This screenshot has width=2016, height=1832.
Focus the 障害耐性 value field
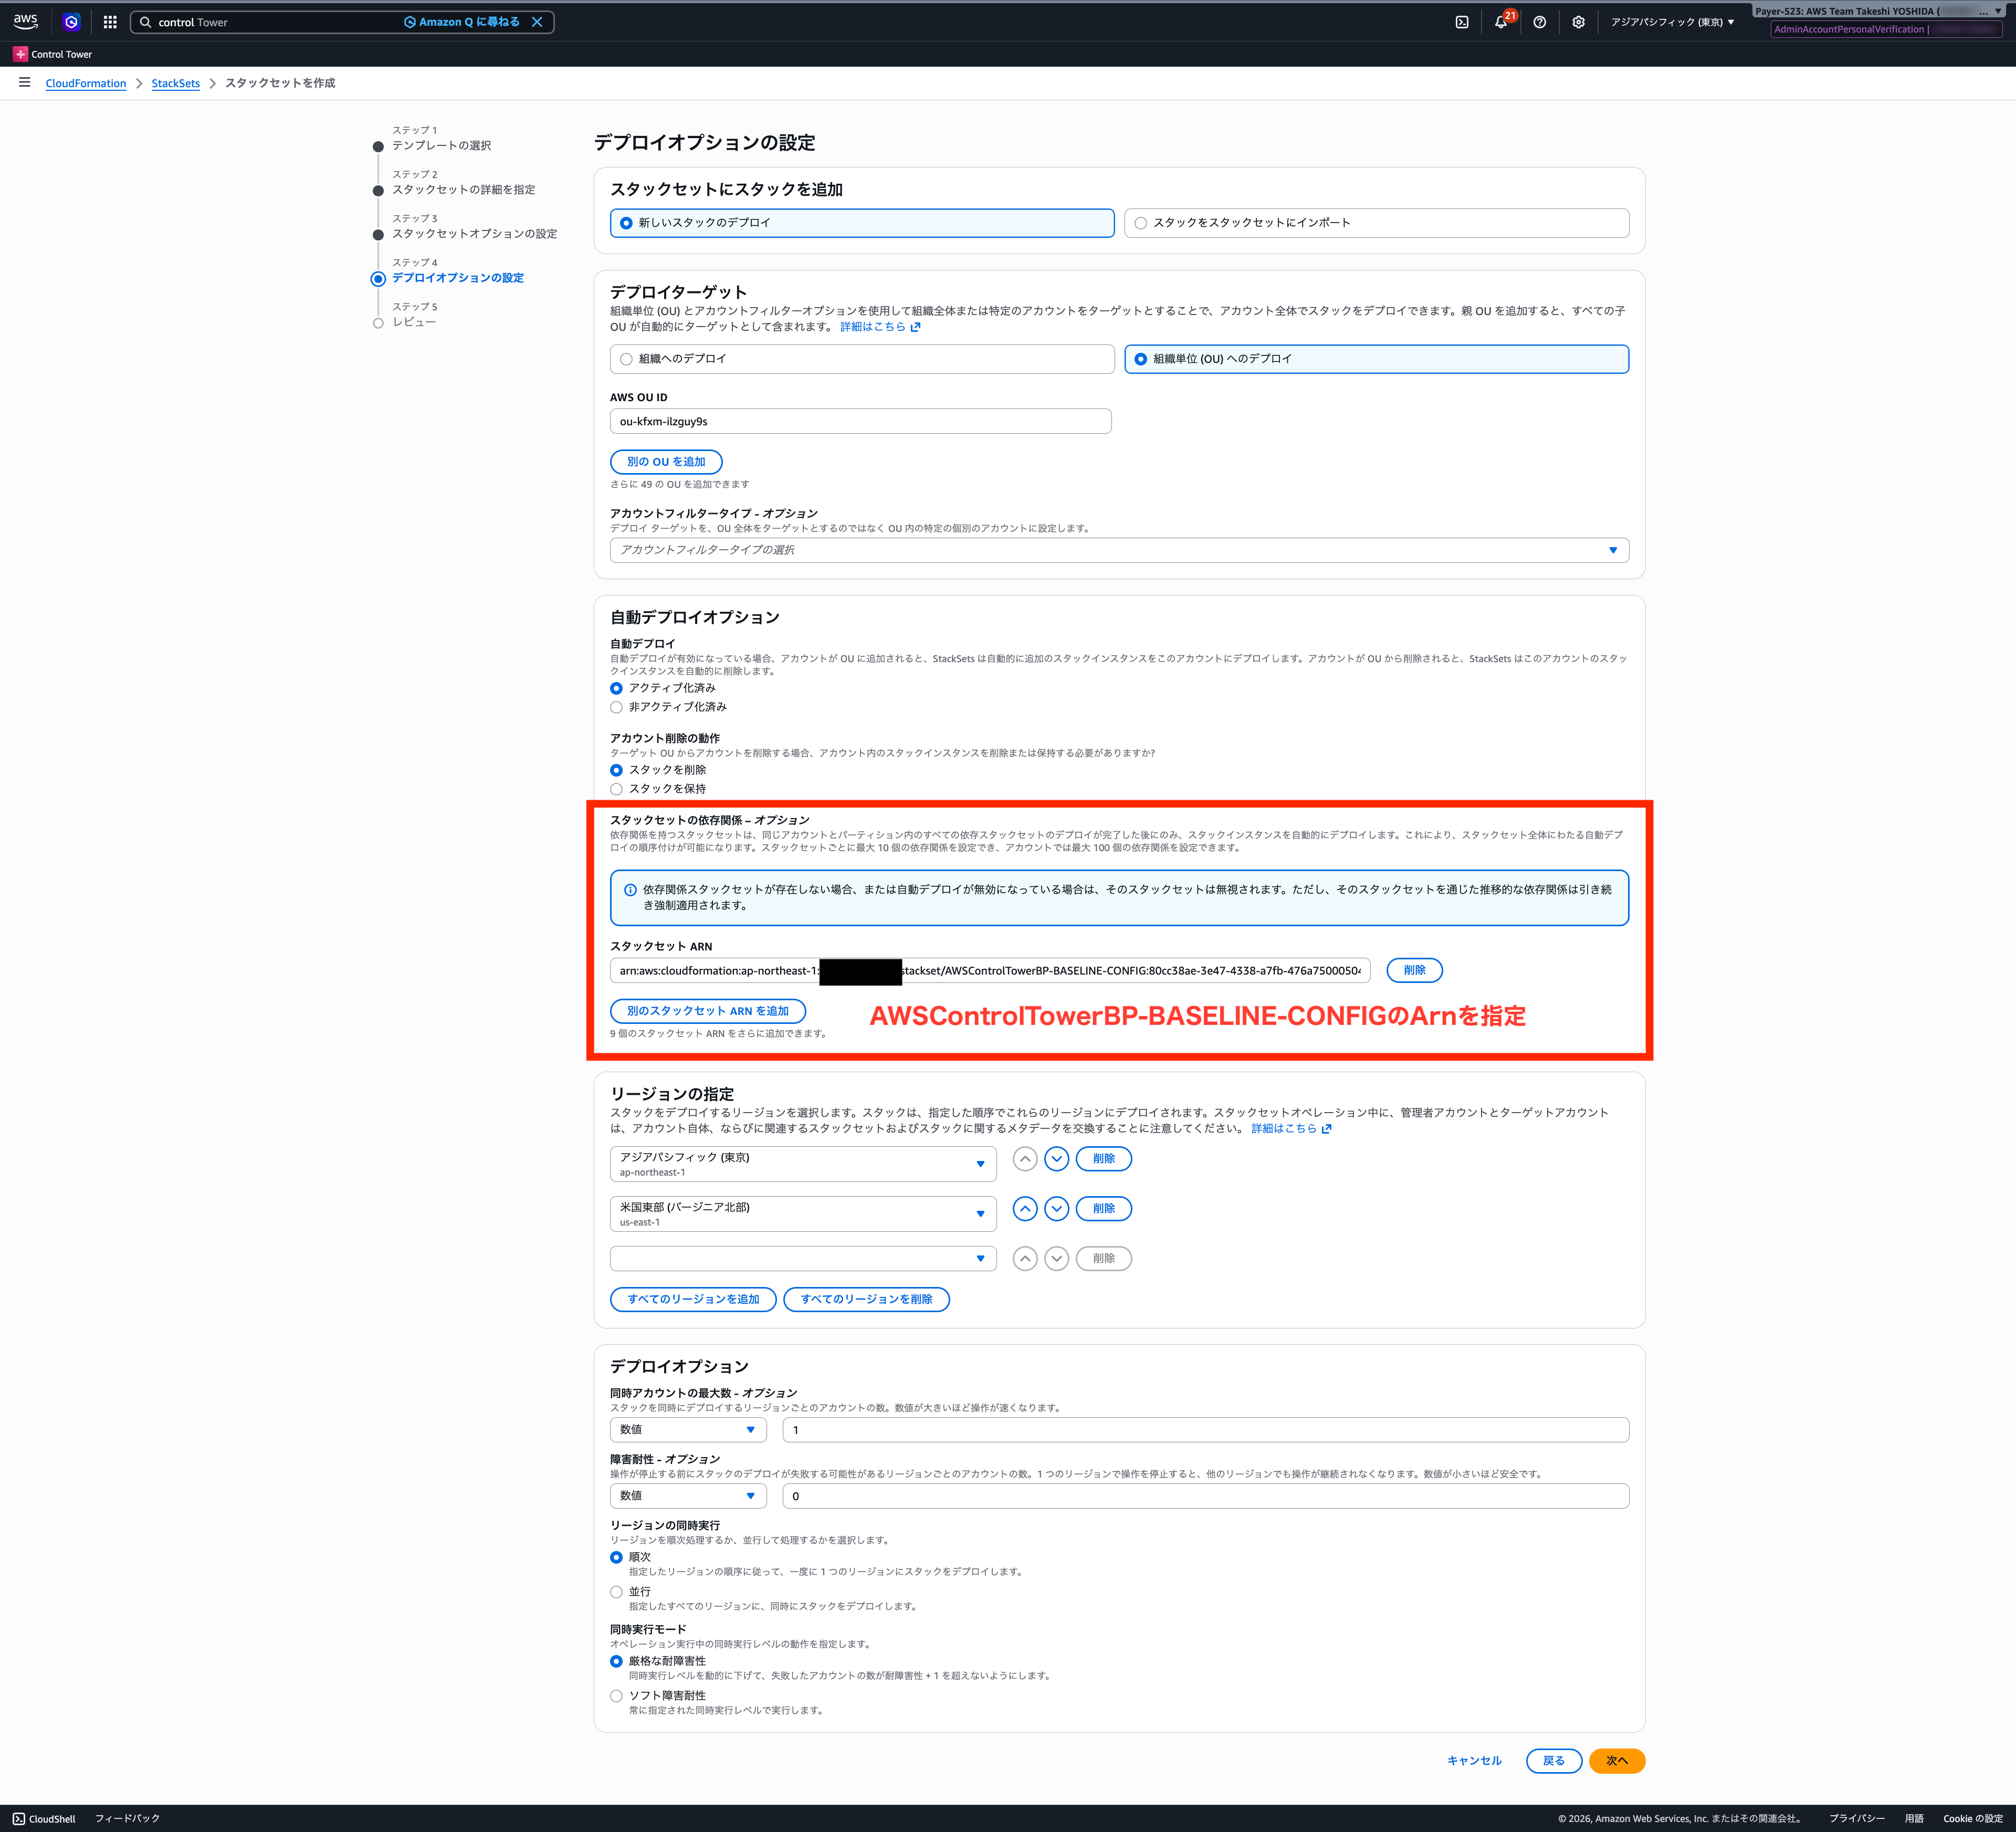point(1206,1496)
